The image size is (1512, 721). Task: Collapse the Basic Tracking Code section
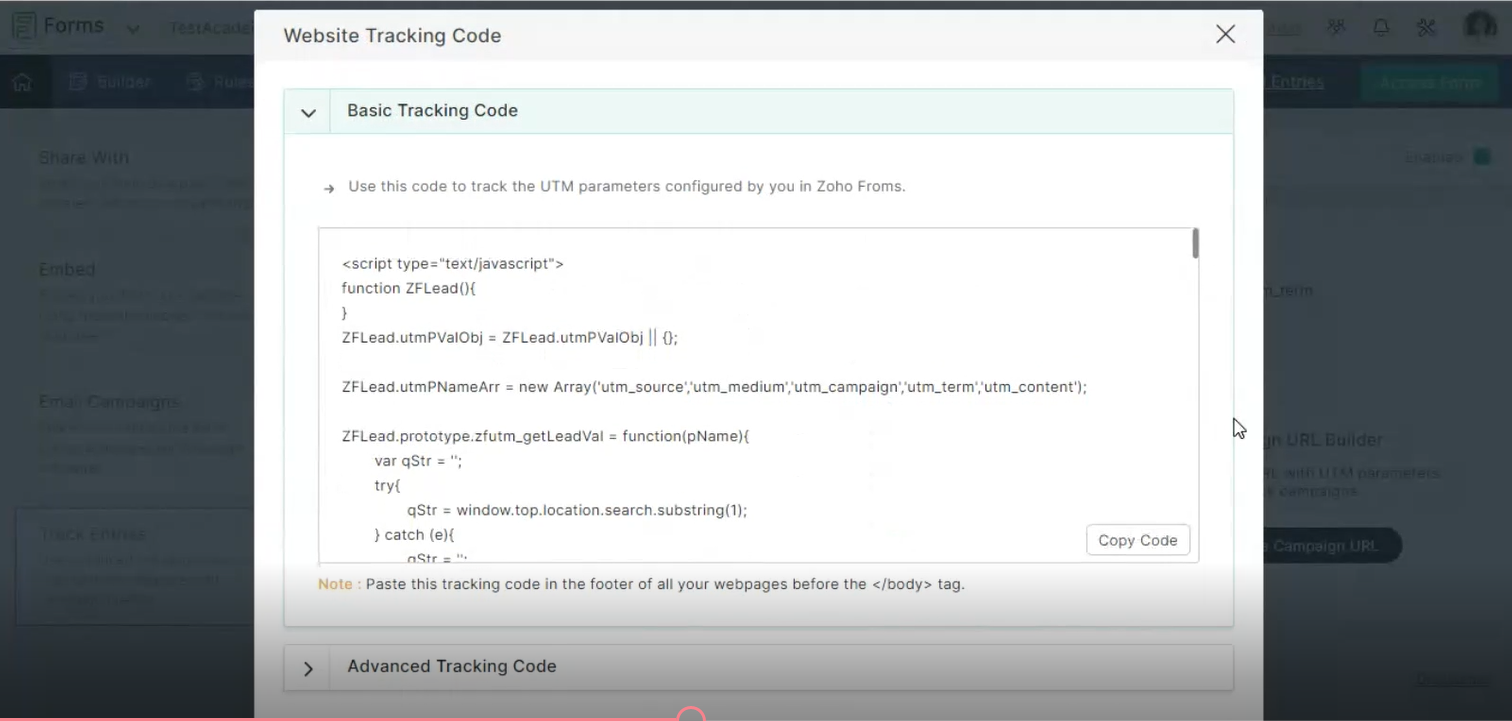pos(308,112)
